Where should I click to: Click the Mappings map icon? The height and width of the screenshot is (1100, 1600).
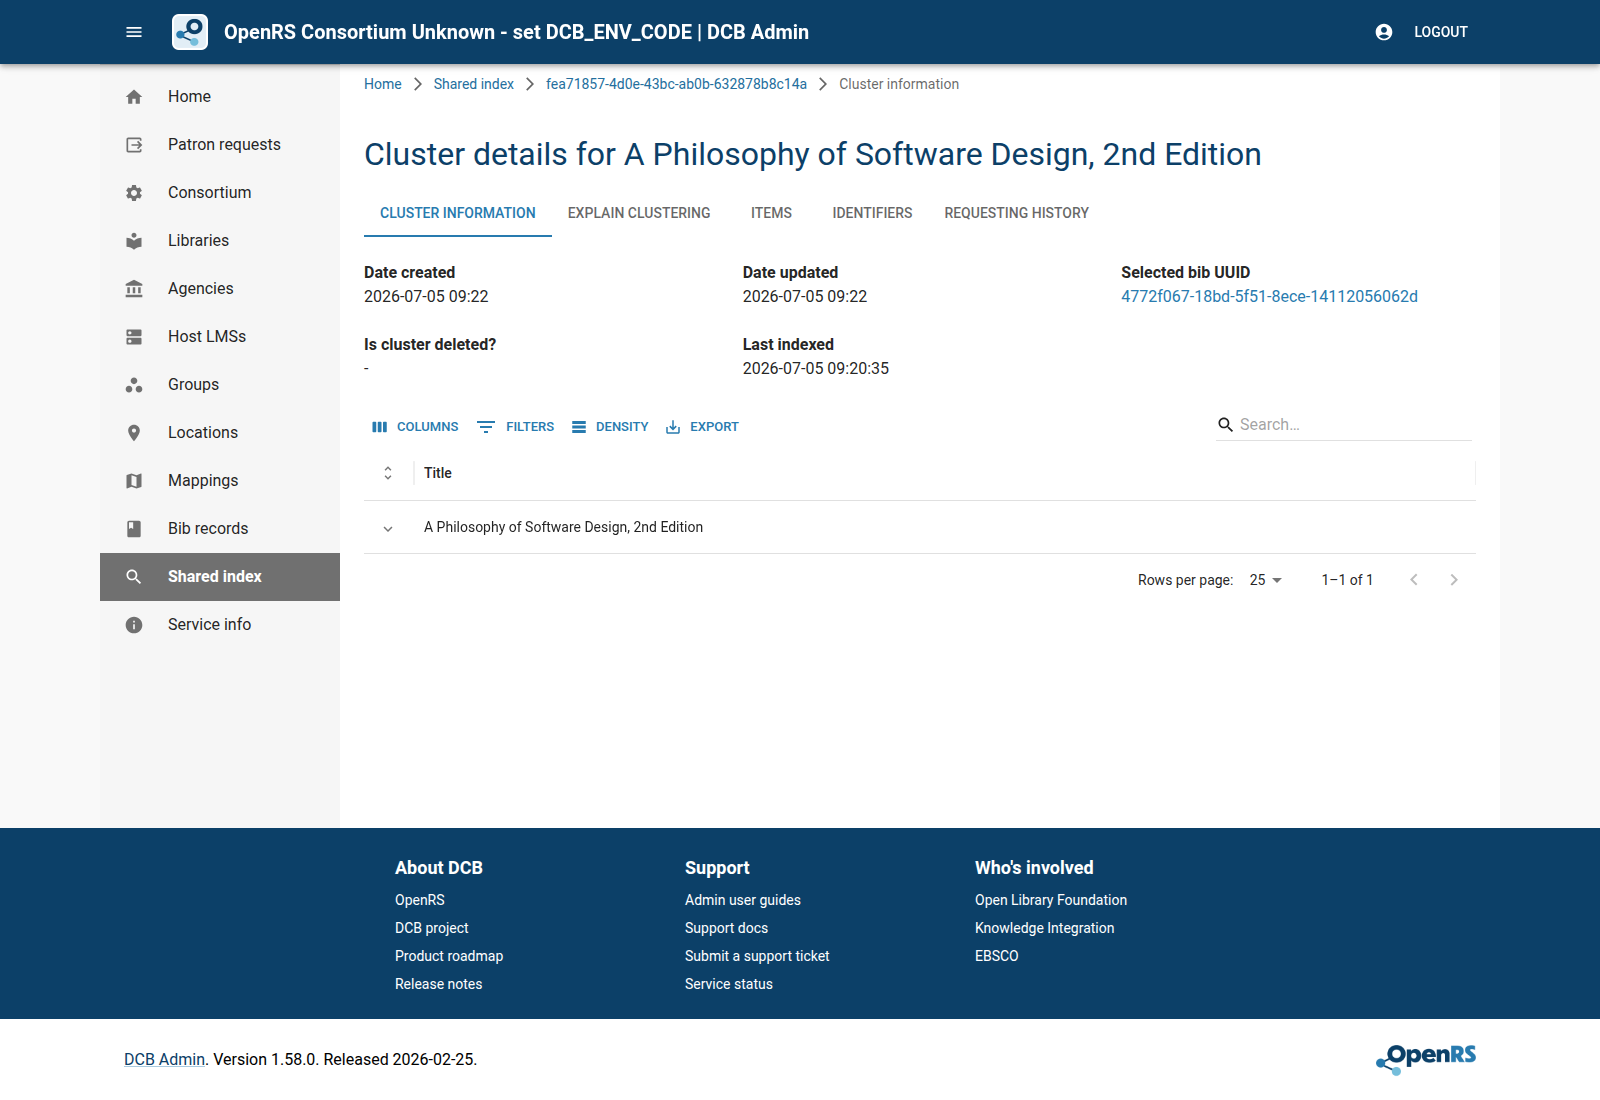[x=134, y=481]
